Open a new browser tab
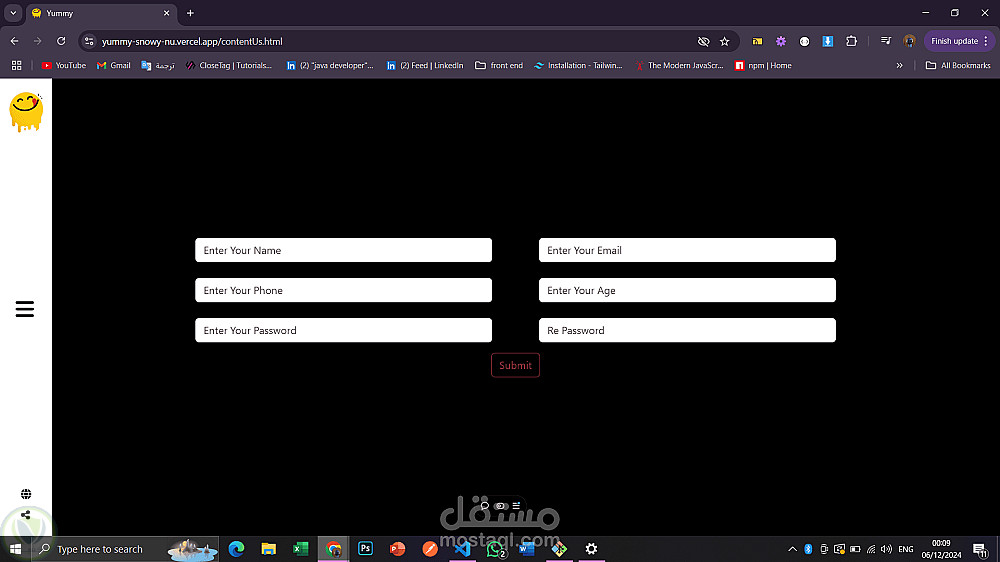1000x562 pixels. [x=190, y=13]
